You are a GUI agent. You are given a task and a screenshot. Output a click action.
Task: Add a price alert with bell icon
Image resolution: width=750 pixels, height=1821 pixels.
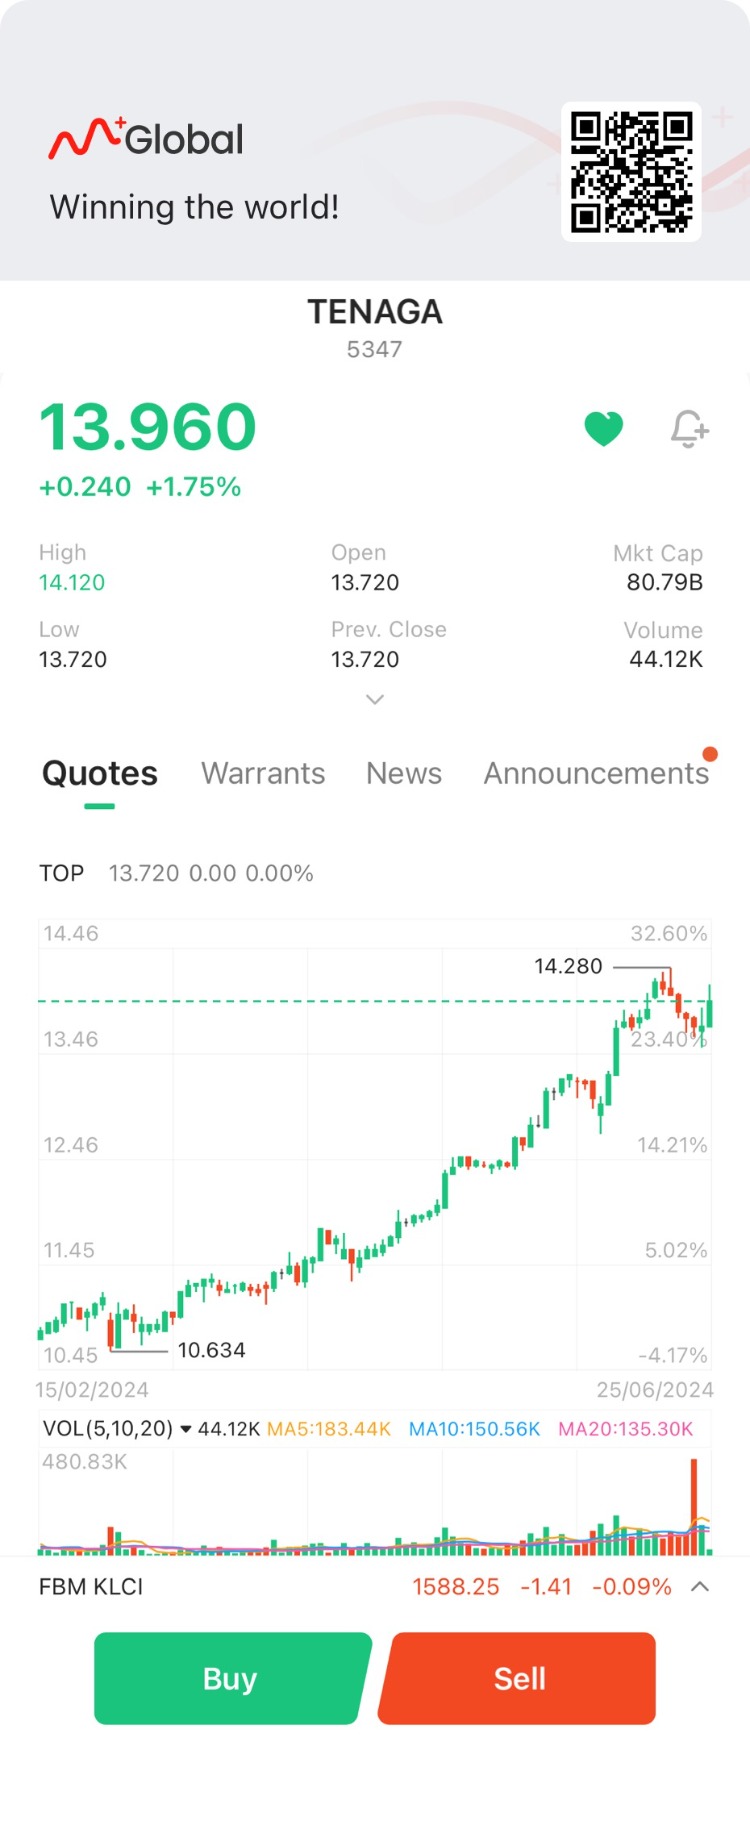pyautogui.click(x=689, y=429)
